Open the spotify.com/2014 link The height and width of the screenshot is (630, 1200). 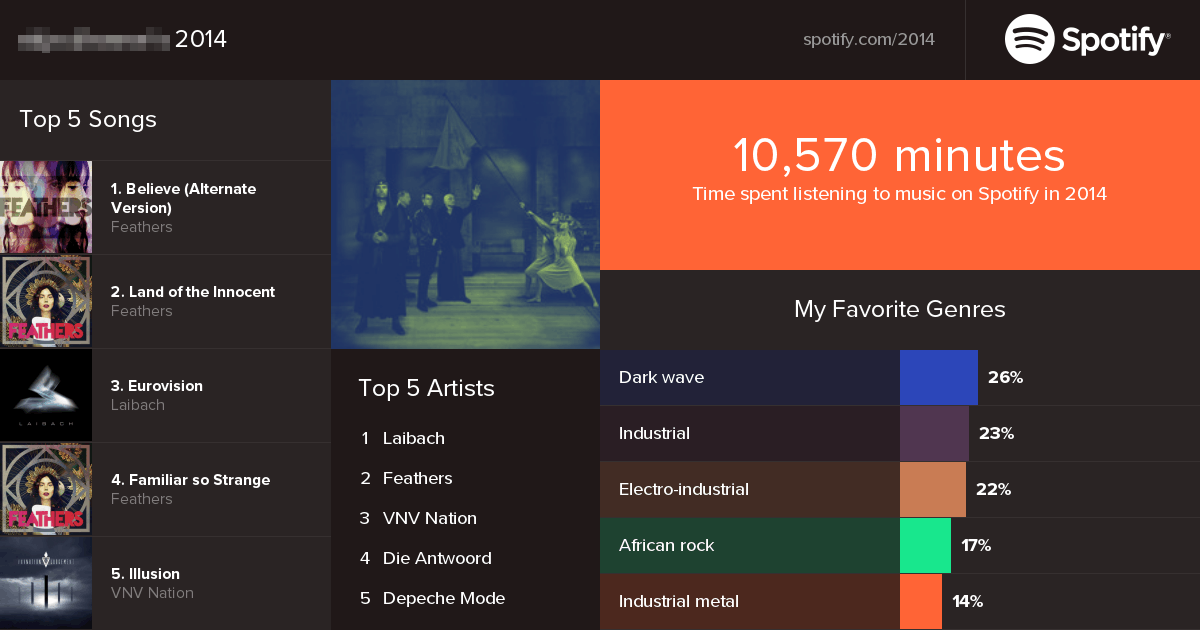tap(868, 40)
